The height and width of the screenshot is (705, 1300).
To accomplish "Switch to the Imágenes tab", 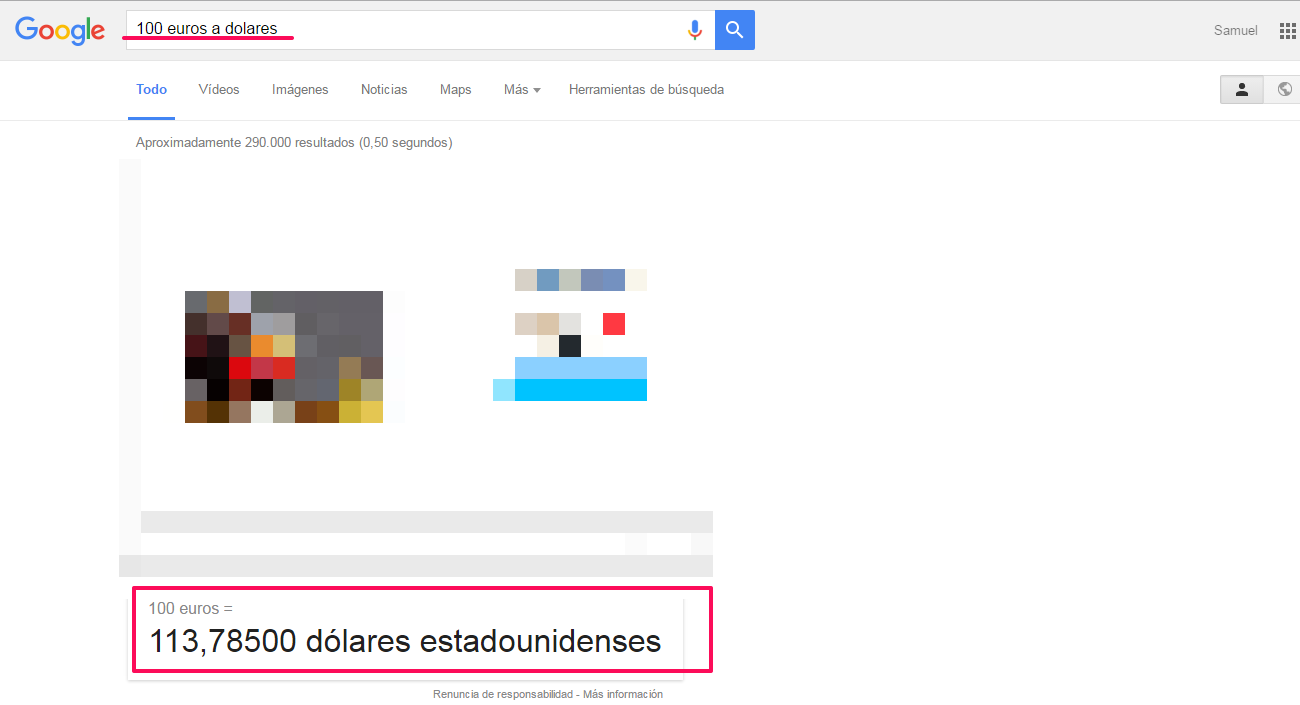I will tap(300, 90).
